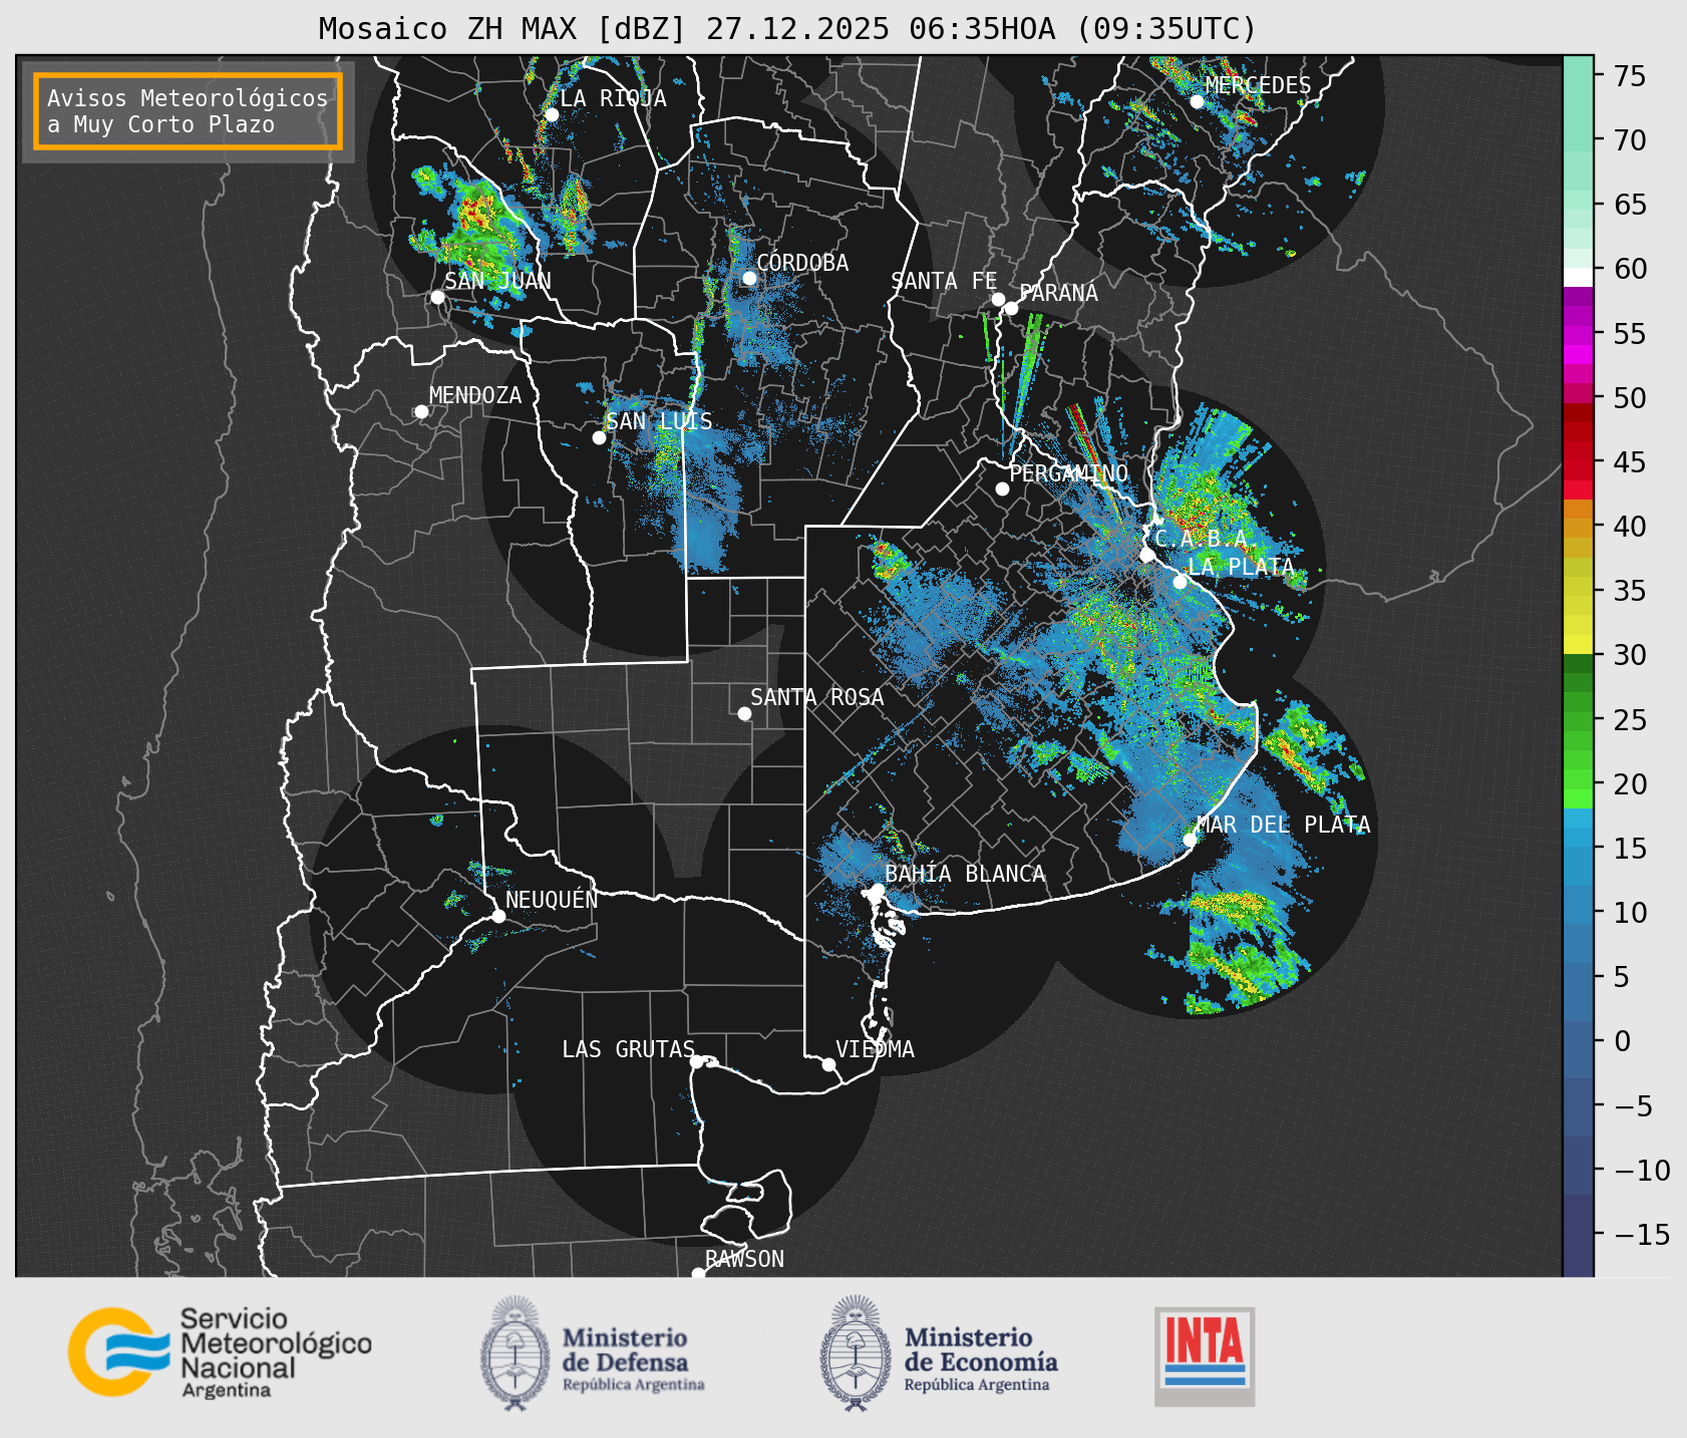Click the Servicio Meteorológico Nacional logo
This screenshot has height=1438, width=1687.
click(219, 1352)
